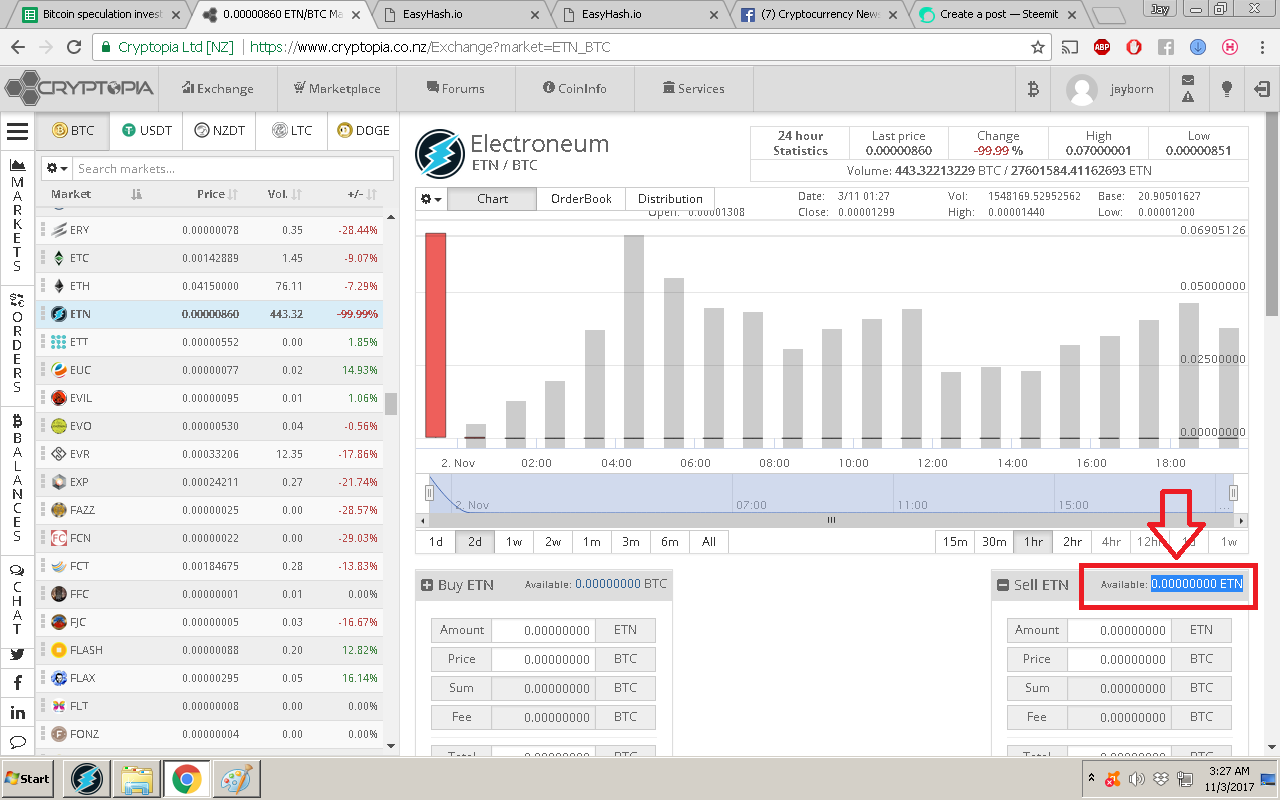Viewport: 1280px width, 800px height.
Task: Select the All chart range
Action: tap(709, 542)
